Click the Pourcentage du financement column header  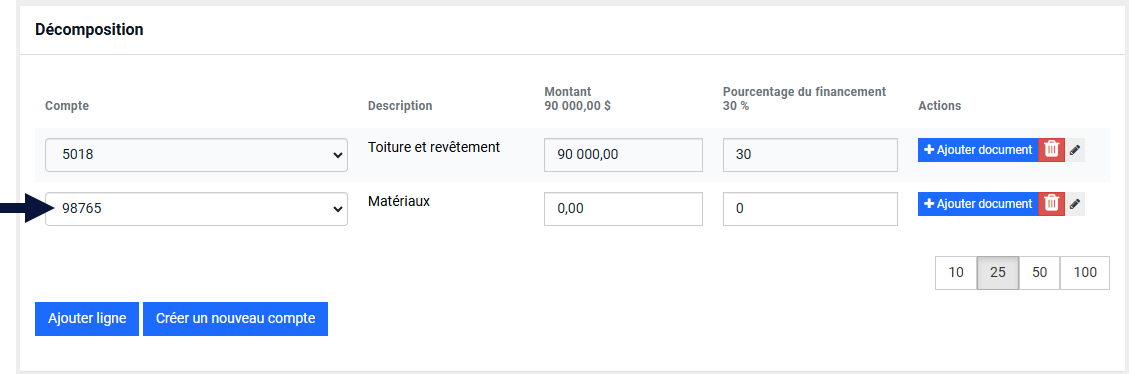coord(804,92)
